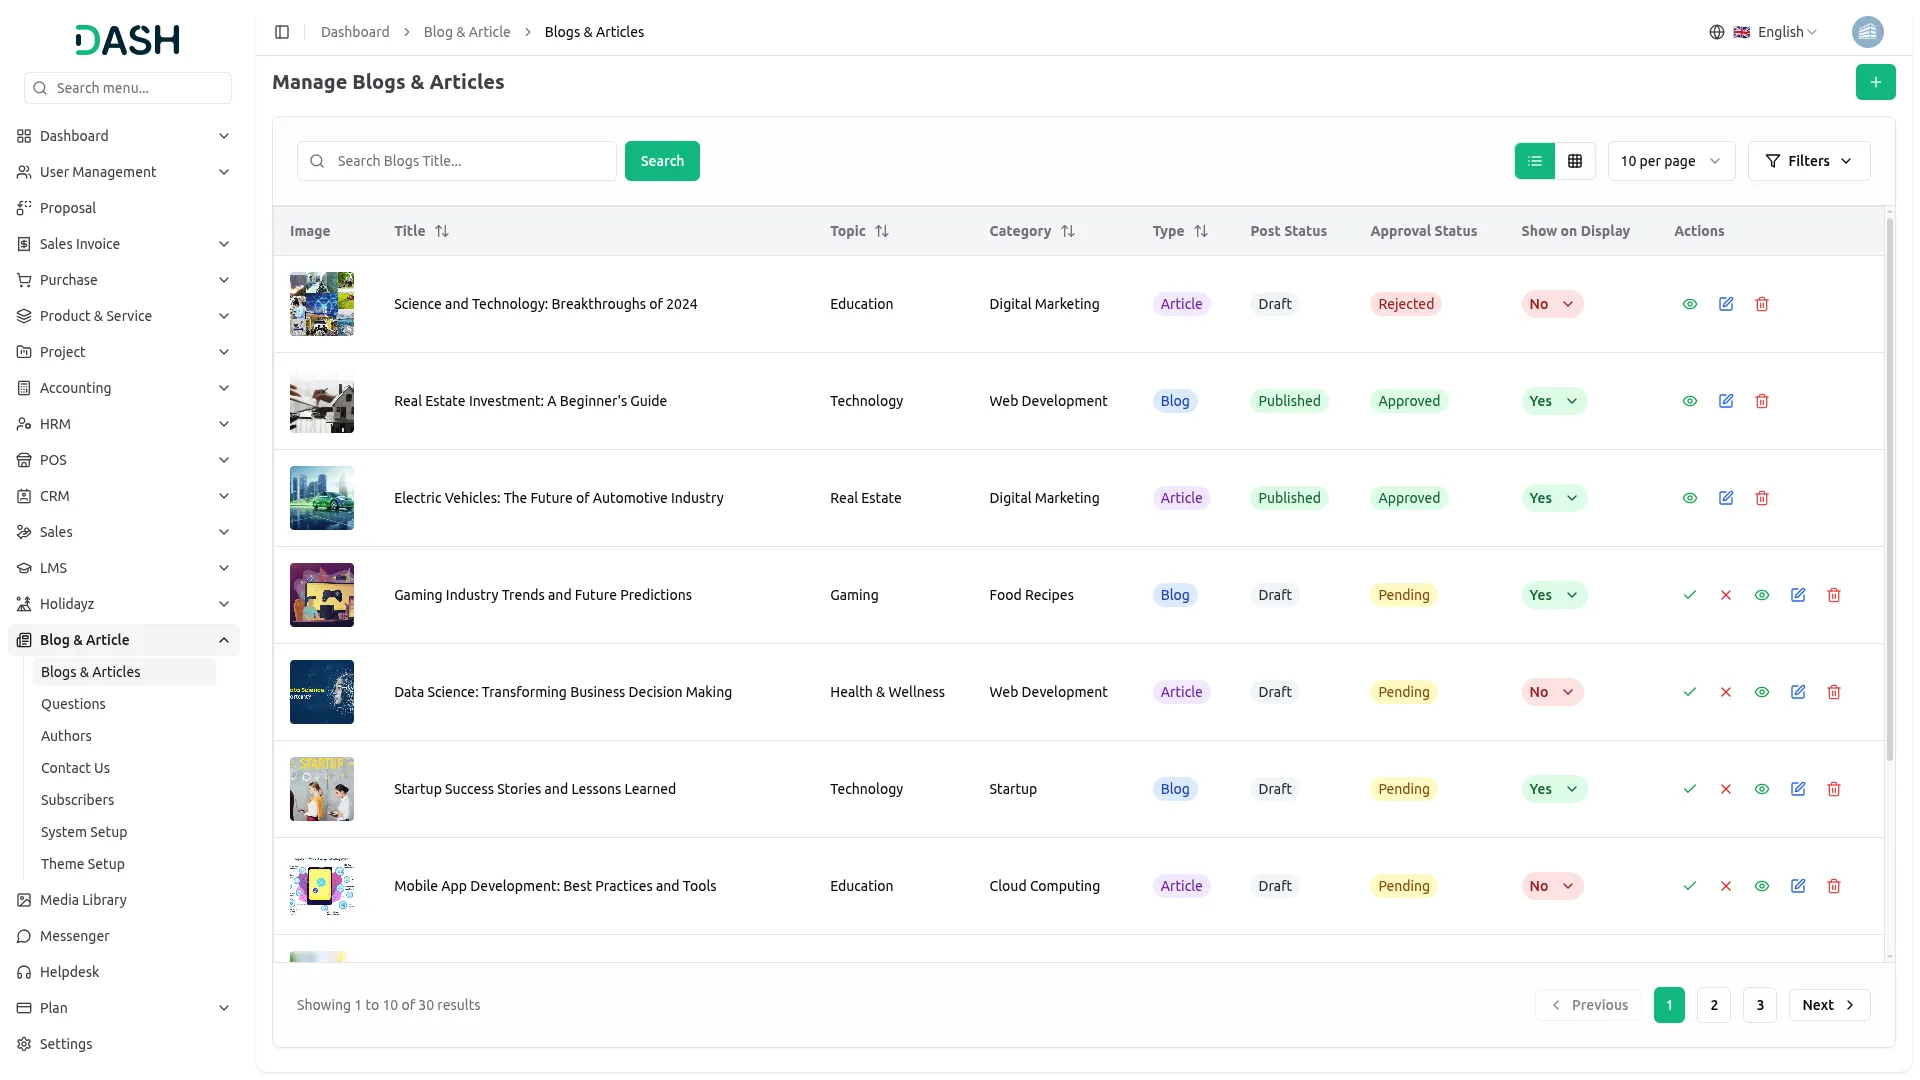Open the Authors submenu item
The image size is (1920, 1080).
pos(66,736)
